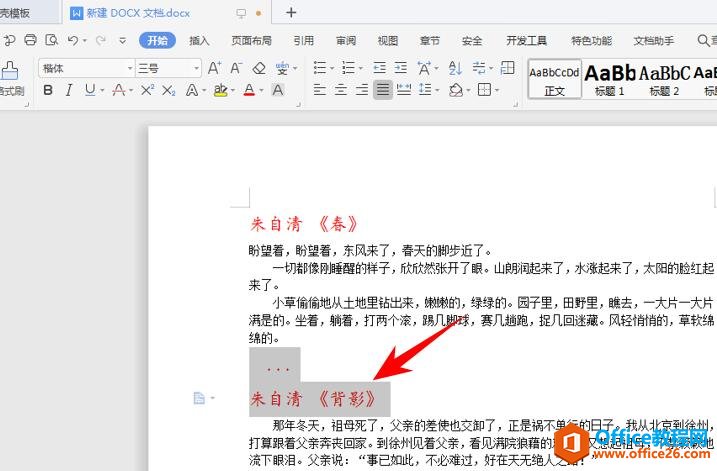Click the Format Painter brush icon

pos(10,71)
